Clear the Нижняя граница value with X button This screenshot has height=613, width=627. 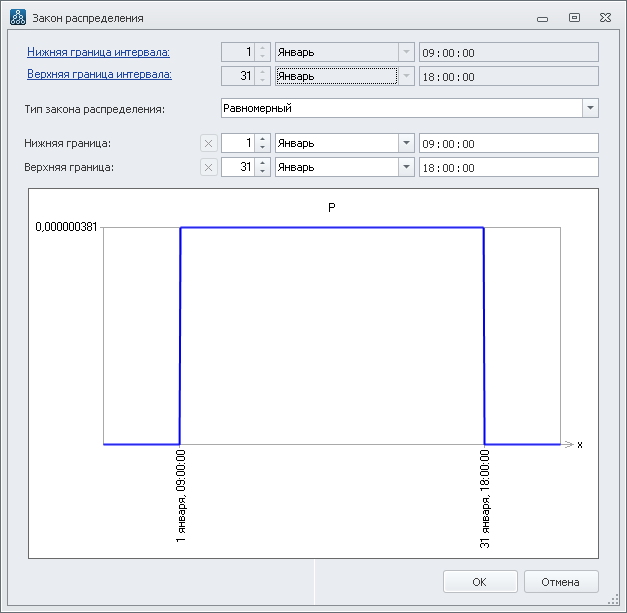(x=208, y=143)
